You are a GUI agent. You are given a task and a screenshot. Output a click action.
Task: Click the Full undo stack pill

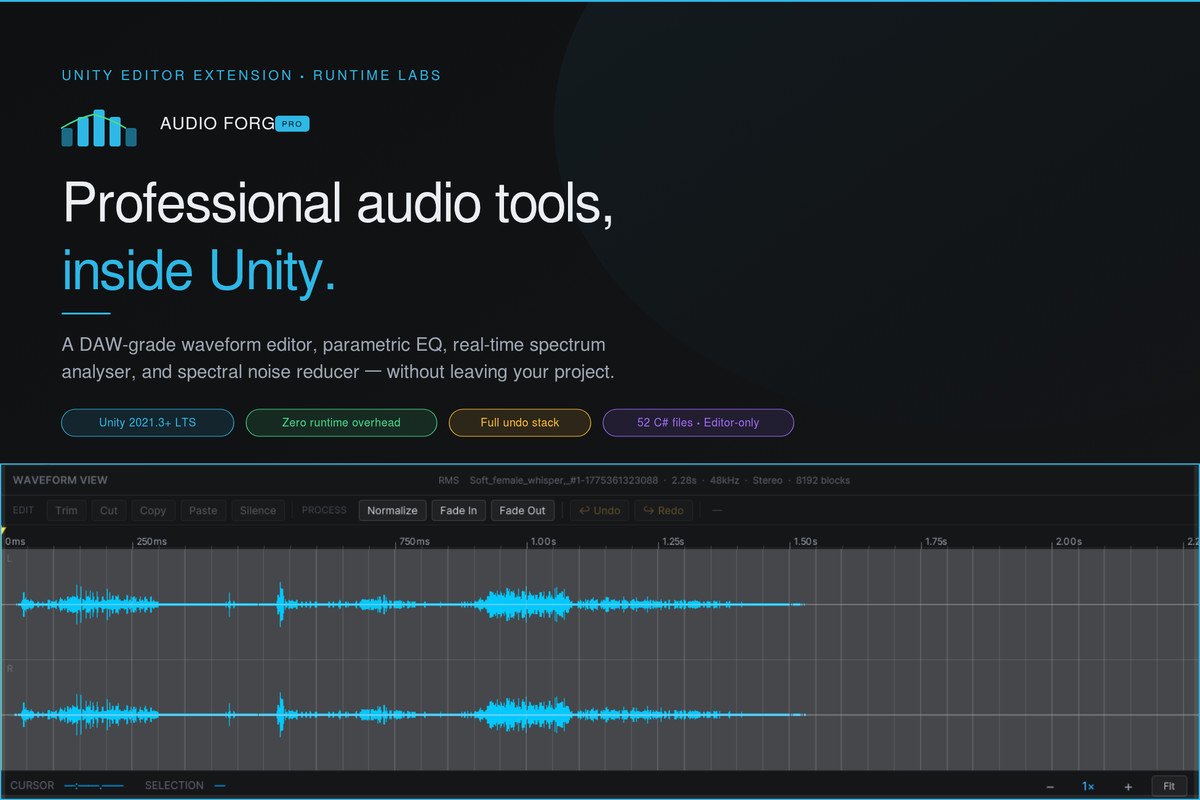point(520,422)
